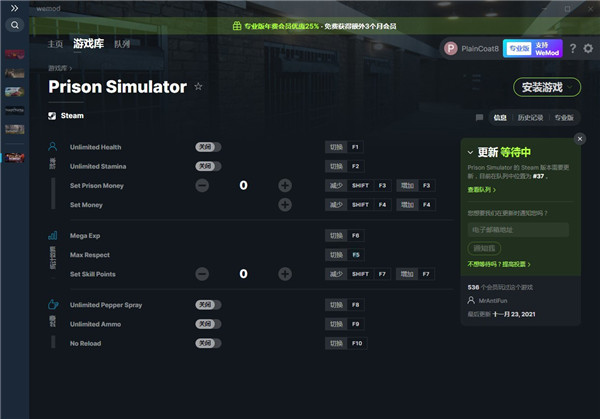
Task: Open the chat bubble icon beside the info tab
Action: 479,117
